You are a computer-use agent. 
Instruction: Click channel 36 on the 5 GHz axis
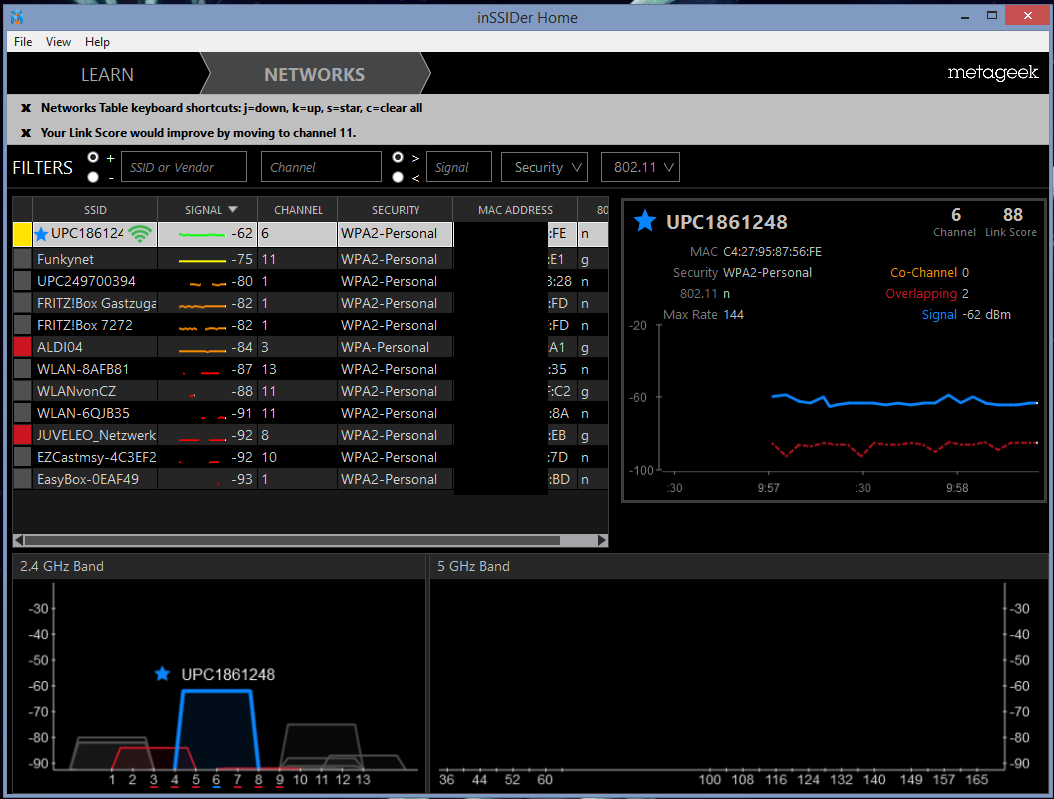[x=446, y=780]
